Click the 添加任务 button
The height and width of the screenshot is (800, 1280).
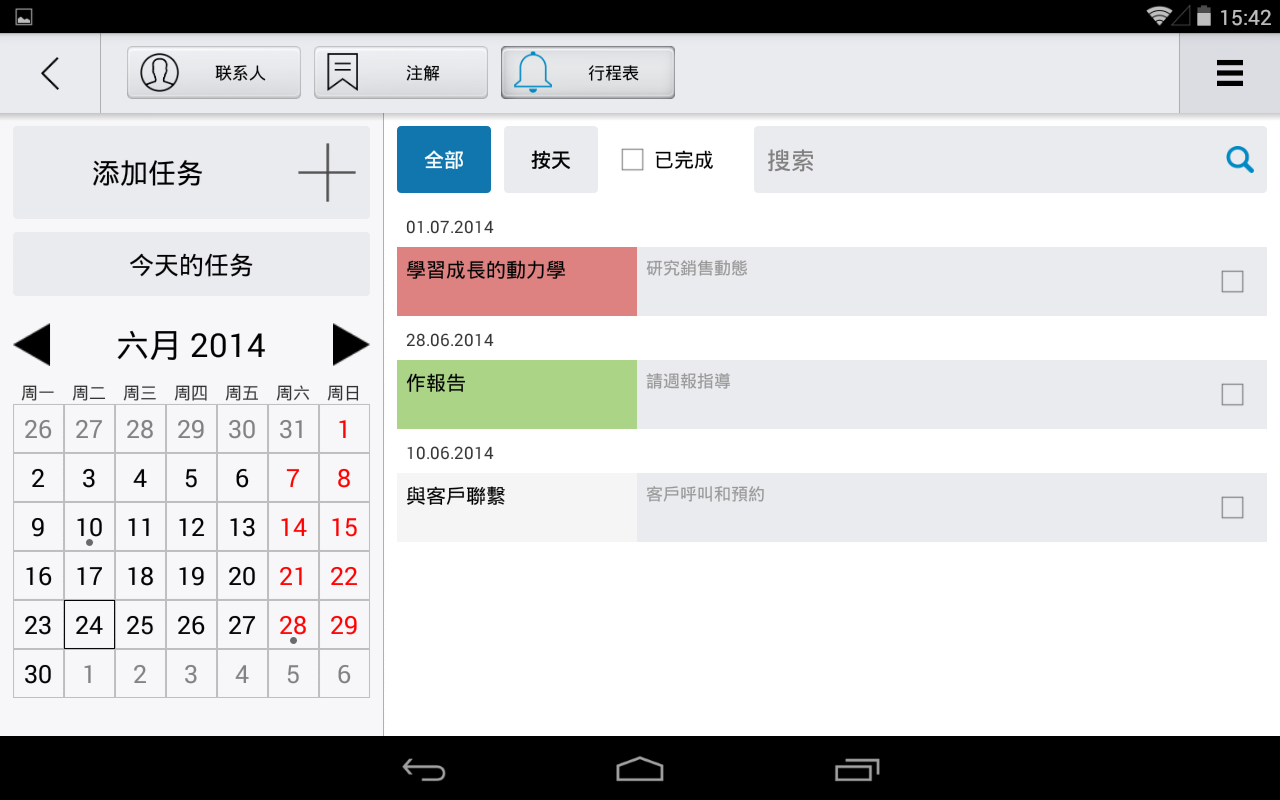[x=191, y=173]
